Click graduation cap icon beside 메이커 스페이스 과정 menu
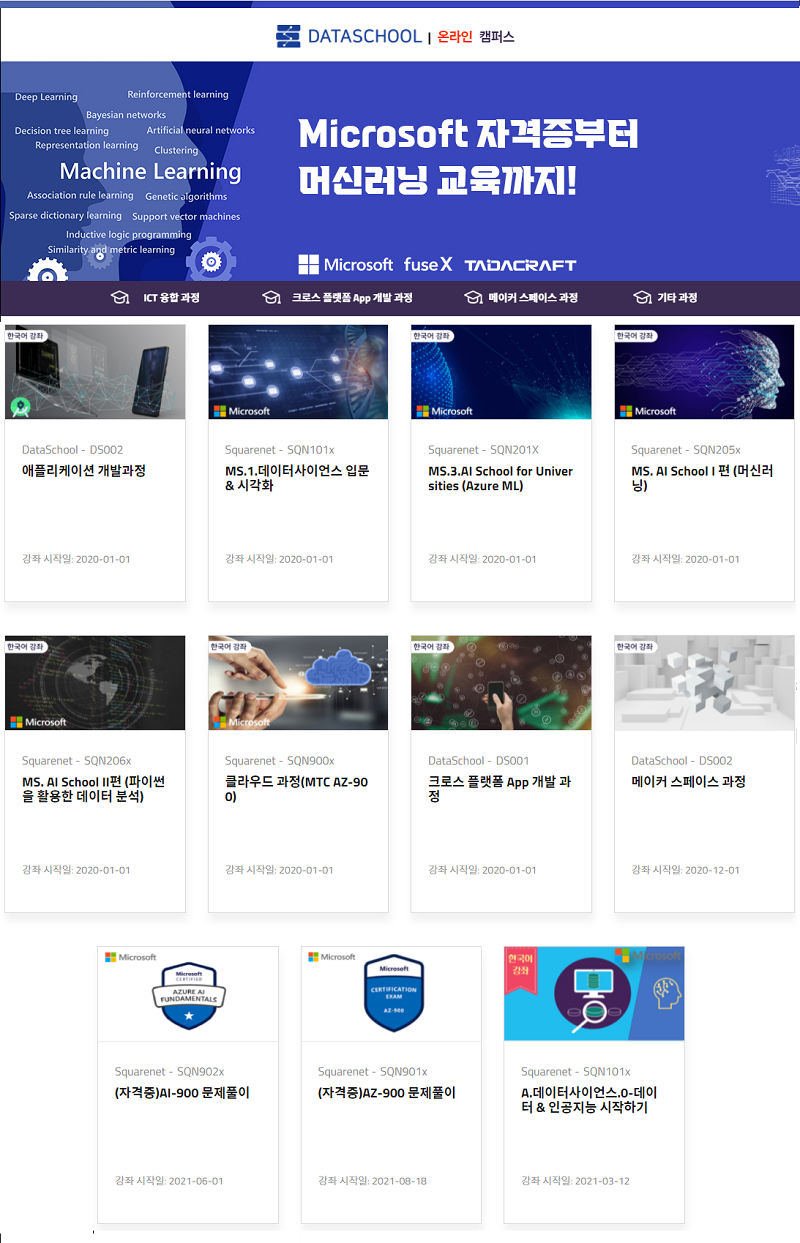 [474, 297]
